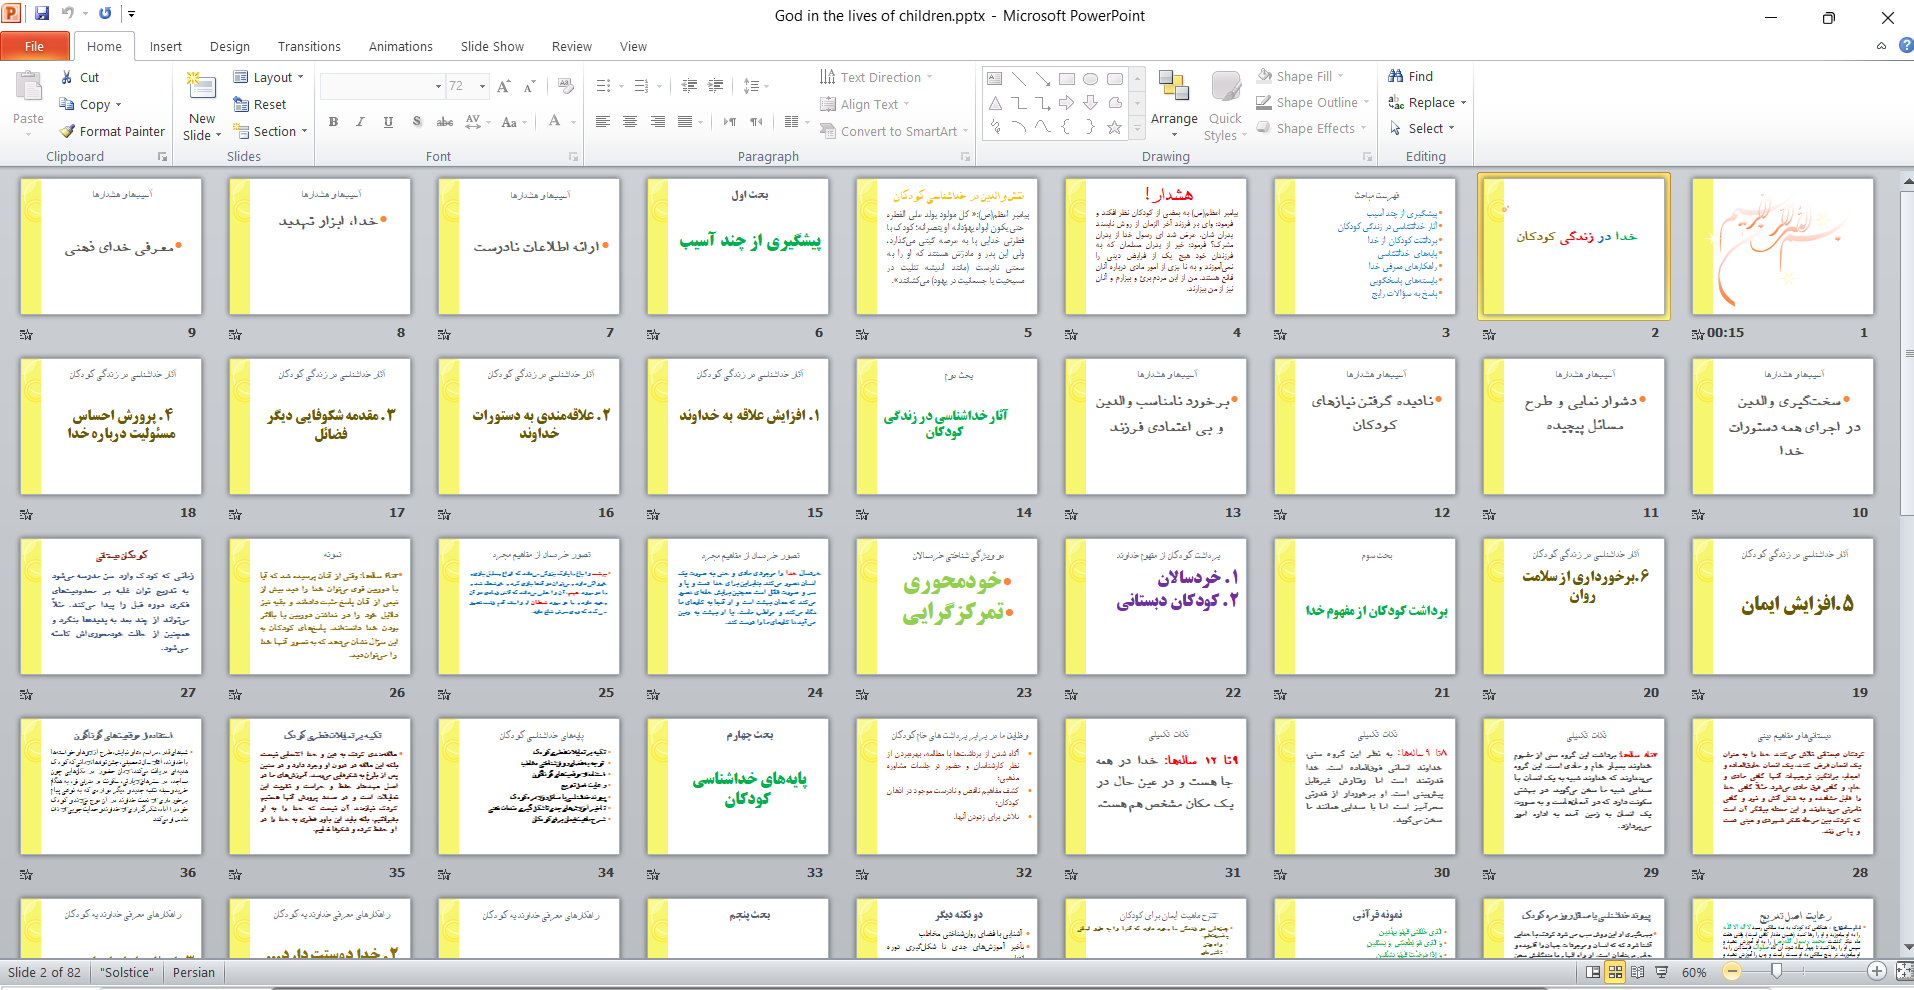Screen dimensions: 1914x990
Task: Open PowerPoint Help question mark icon
Action: point(1906,46)
